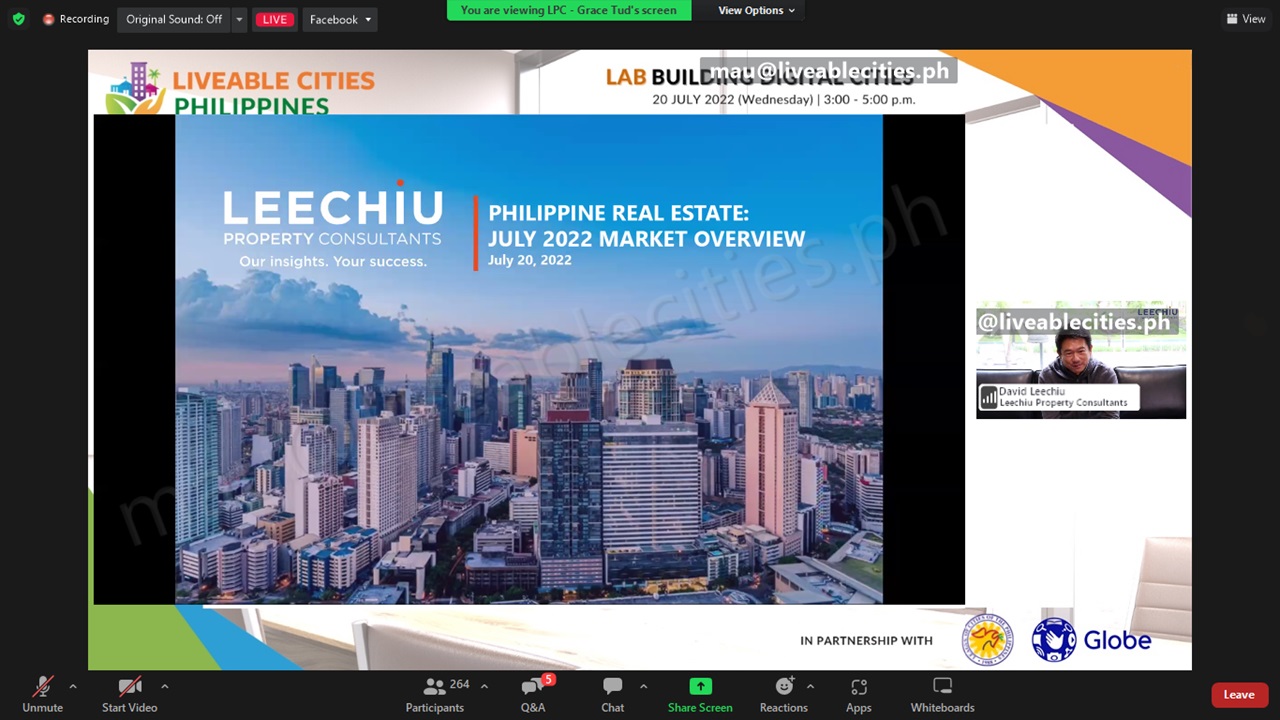
Task: Expand video options arrow beside Start Video
Action: pyautogui.click(x=164, y=686)
